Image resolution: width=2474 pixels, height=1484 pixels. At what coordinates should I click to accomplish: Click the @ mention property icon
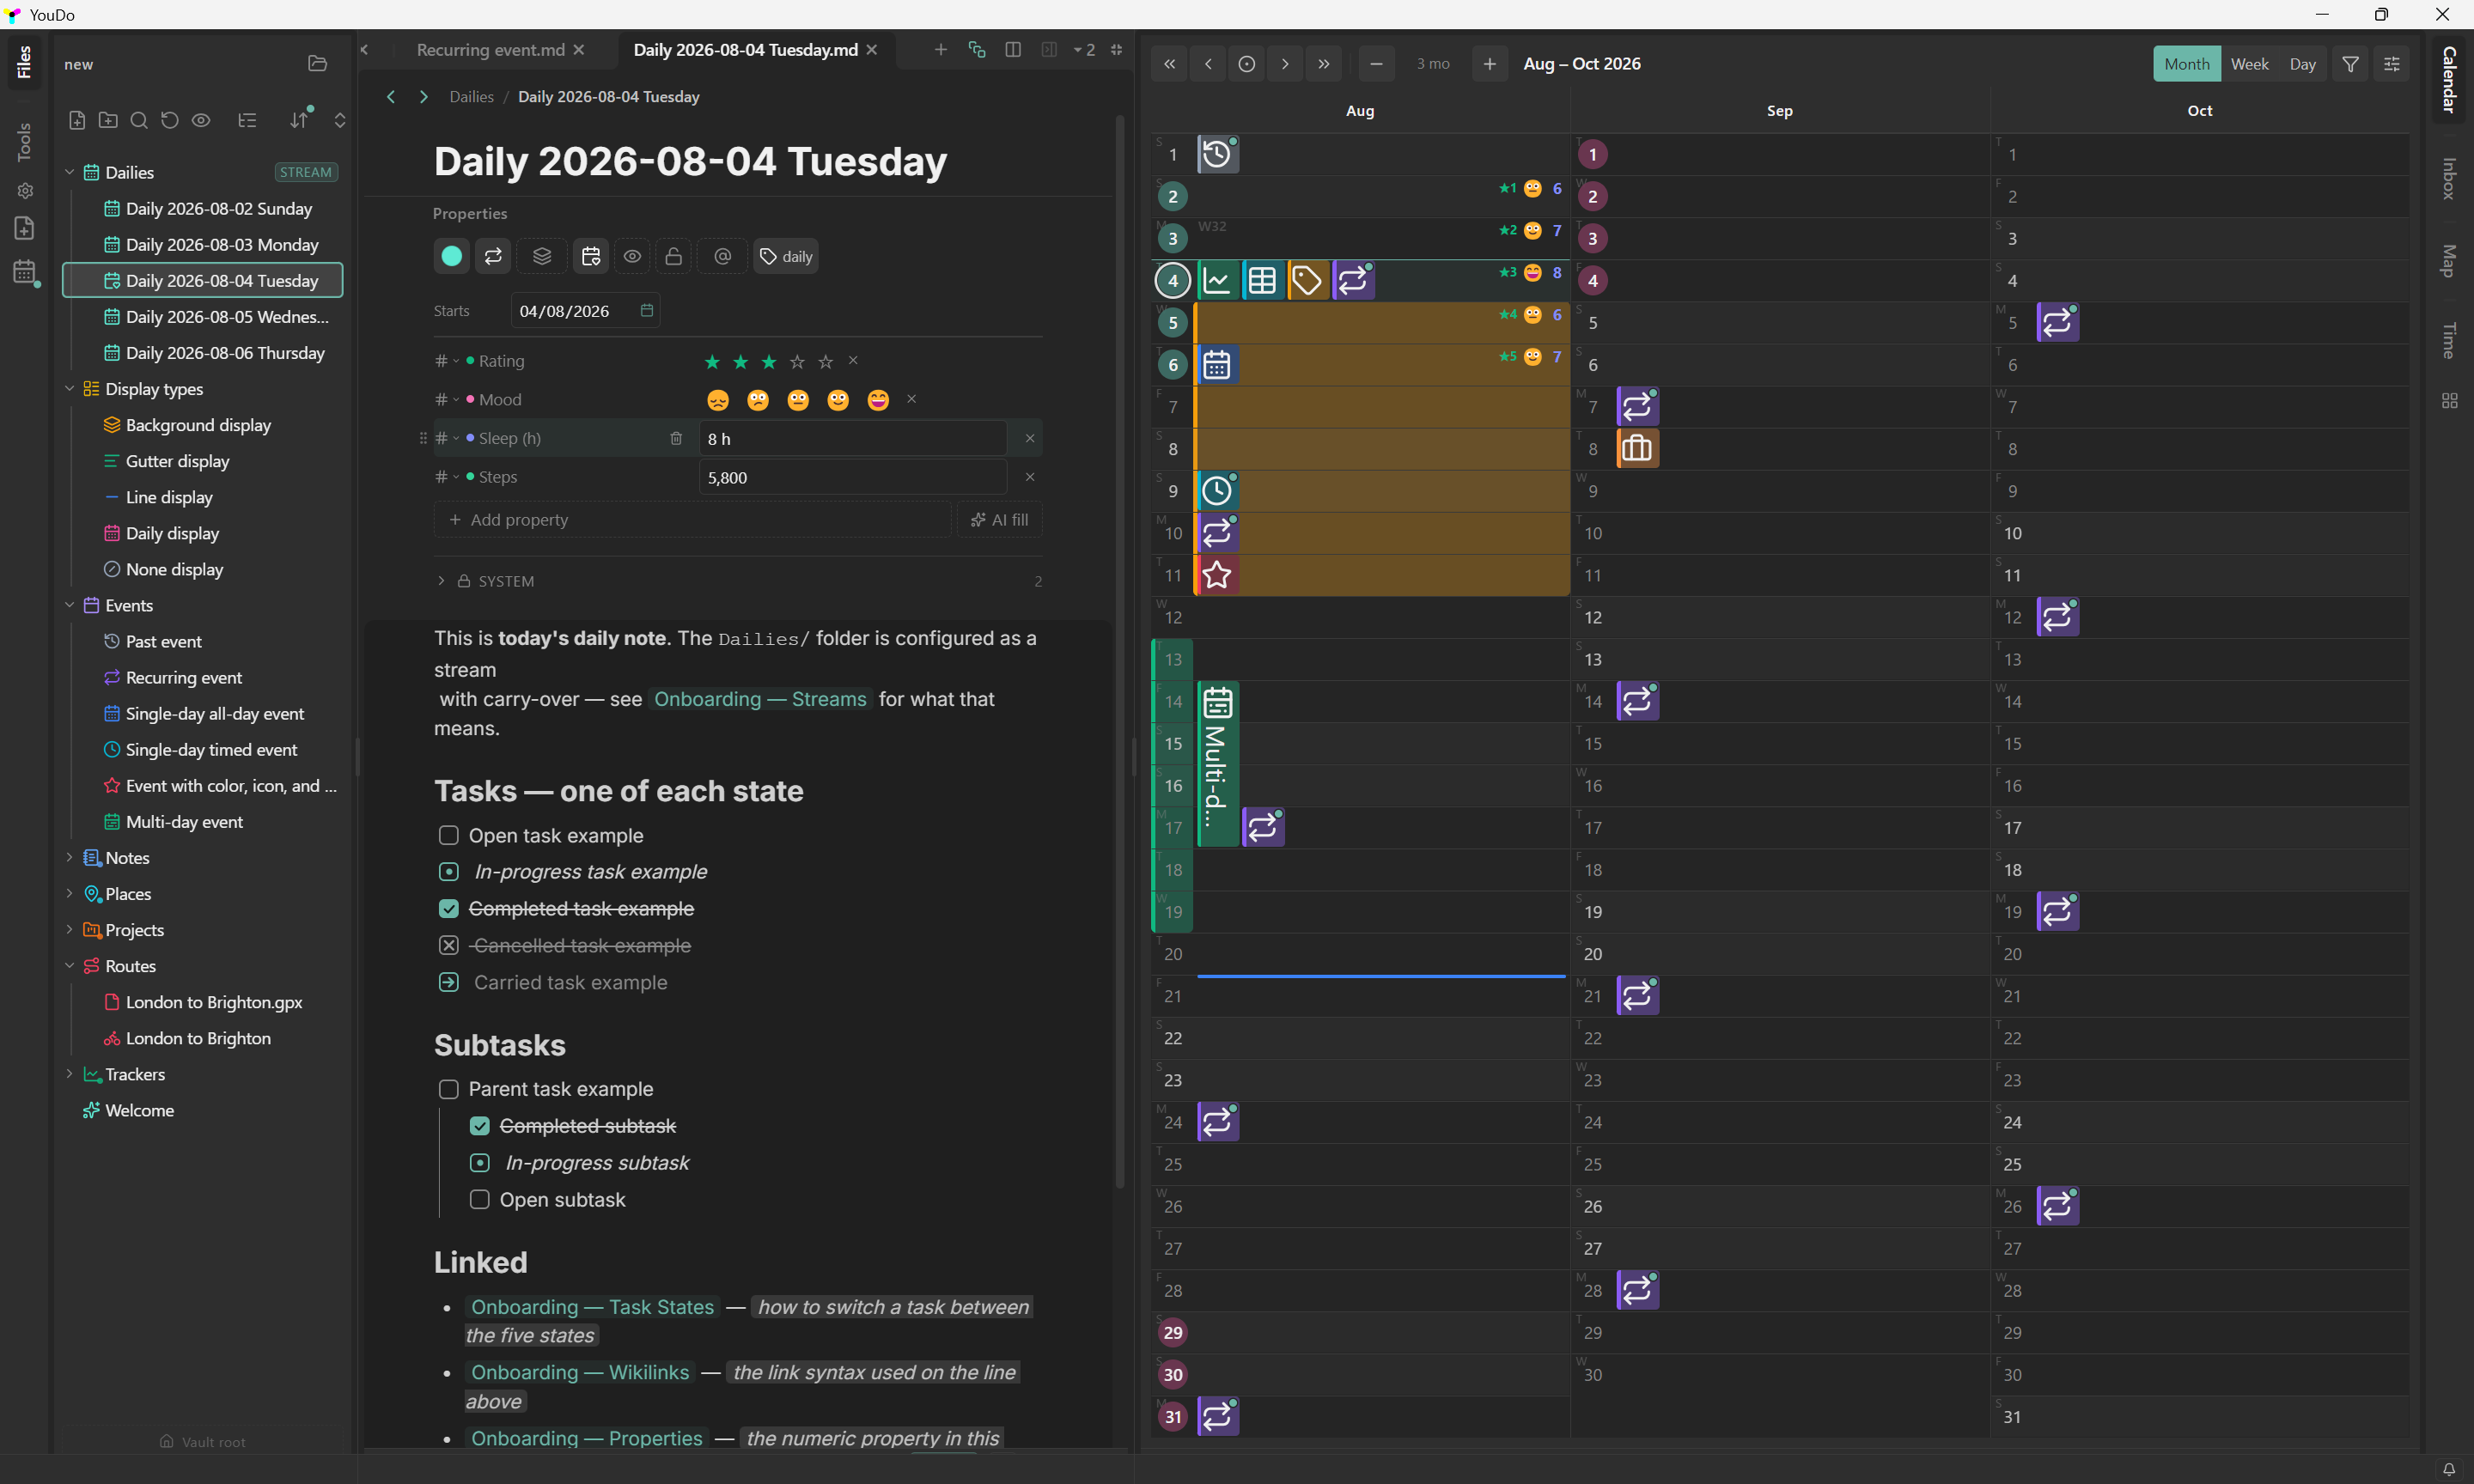pos(723,256)
